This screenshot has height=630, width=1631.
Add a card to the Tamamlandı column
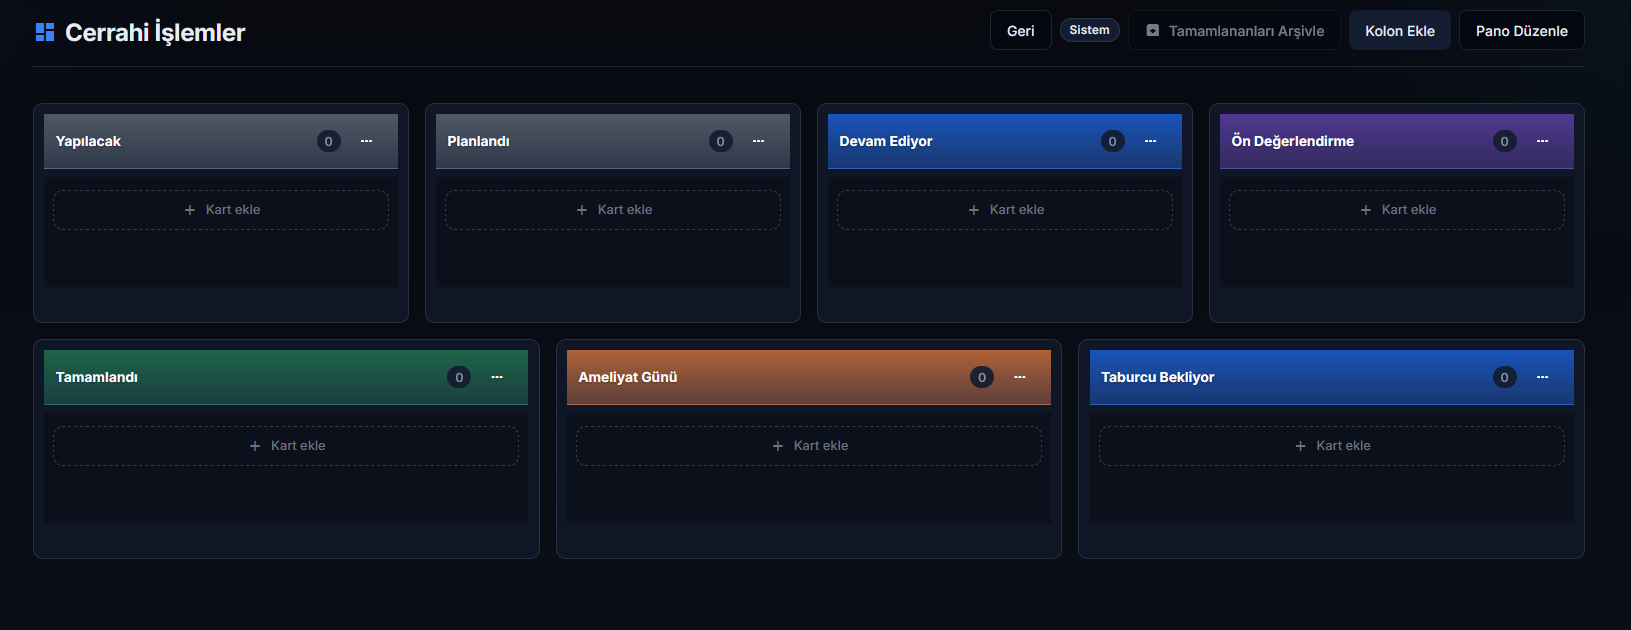pos(286,446)
